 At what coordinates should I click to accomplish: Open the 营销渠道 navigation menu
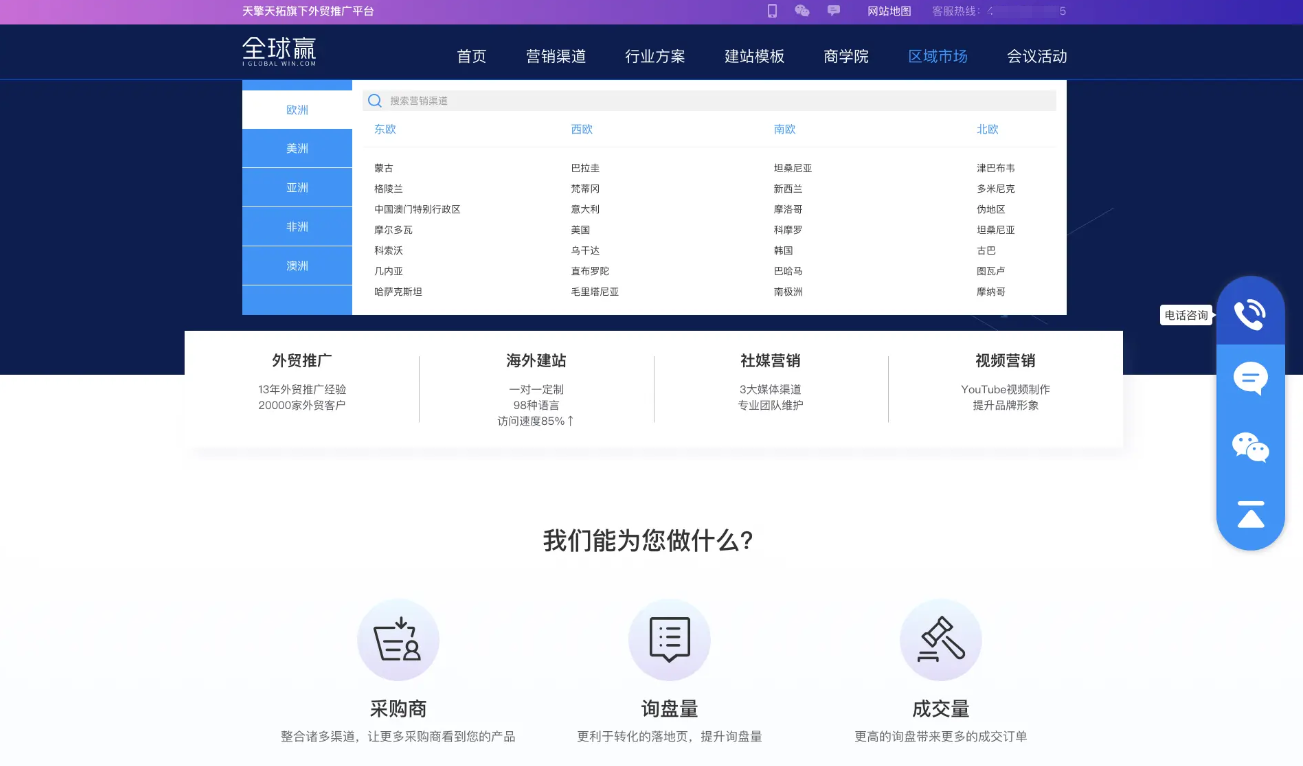(x=556, y=57)
